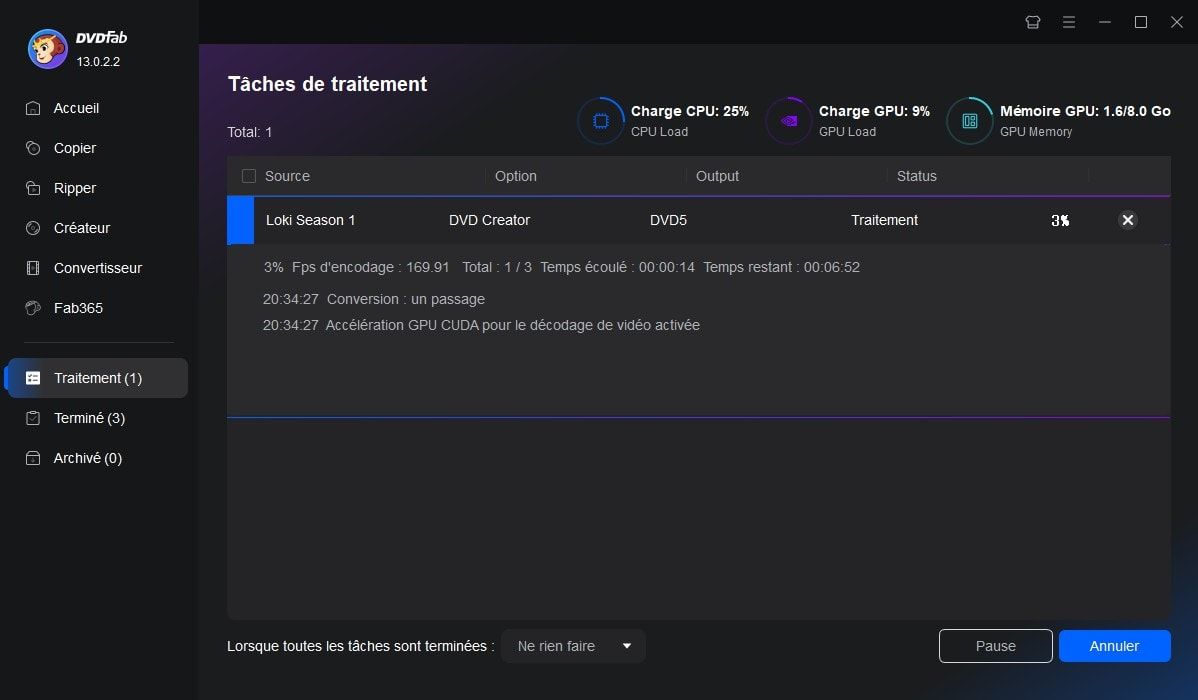Click 'Temps restant : 00:06:52' text

pyautogui.click(x=782, y=267)
